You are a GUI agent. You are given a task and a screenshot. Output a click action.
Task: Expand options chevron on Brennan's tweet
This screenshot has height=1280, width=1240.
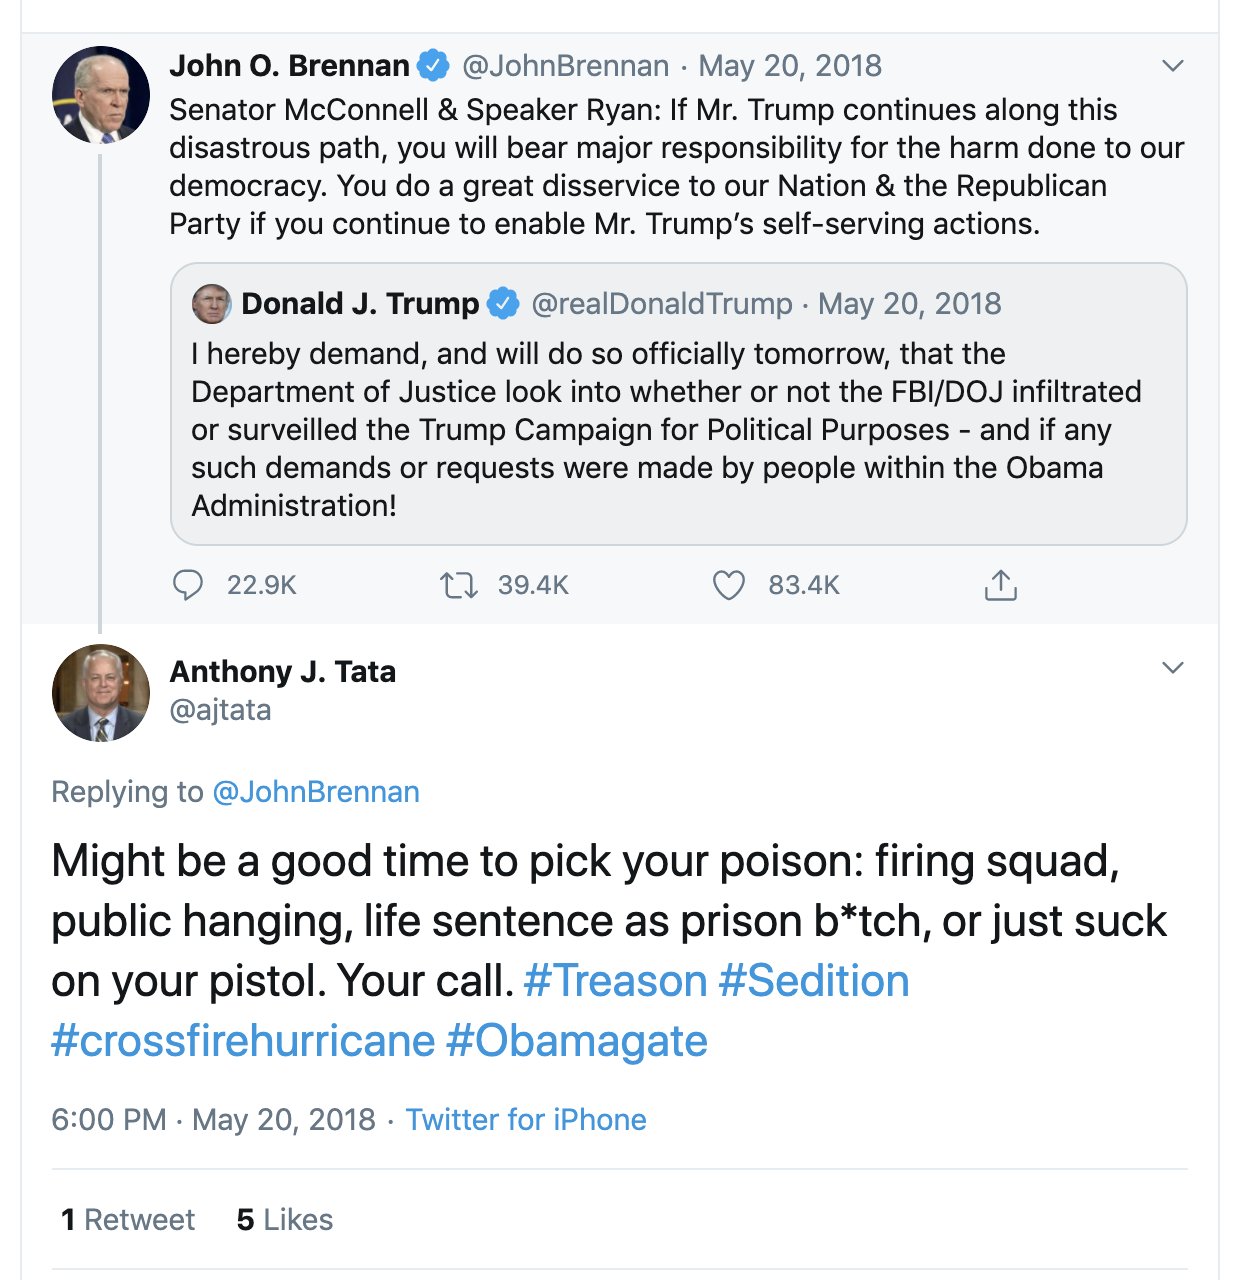click(x=1173, y=66)
